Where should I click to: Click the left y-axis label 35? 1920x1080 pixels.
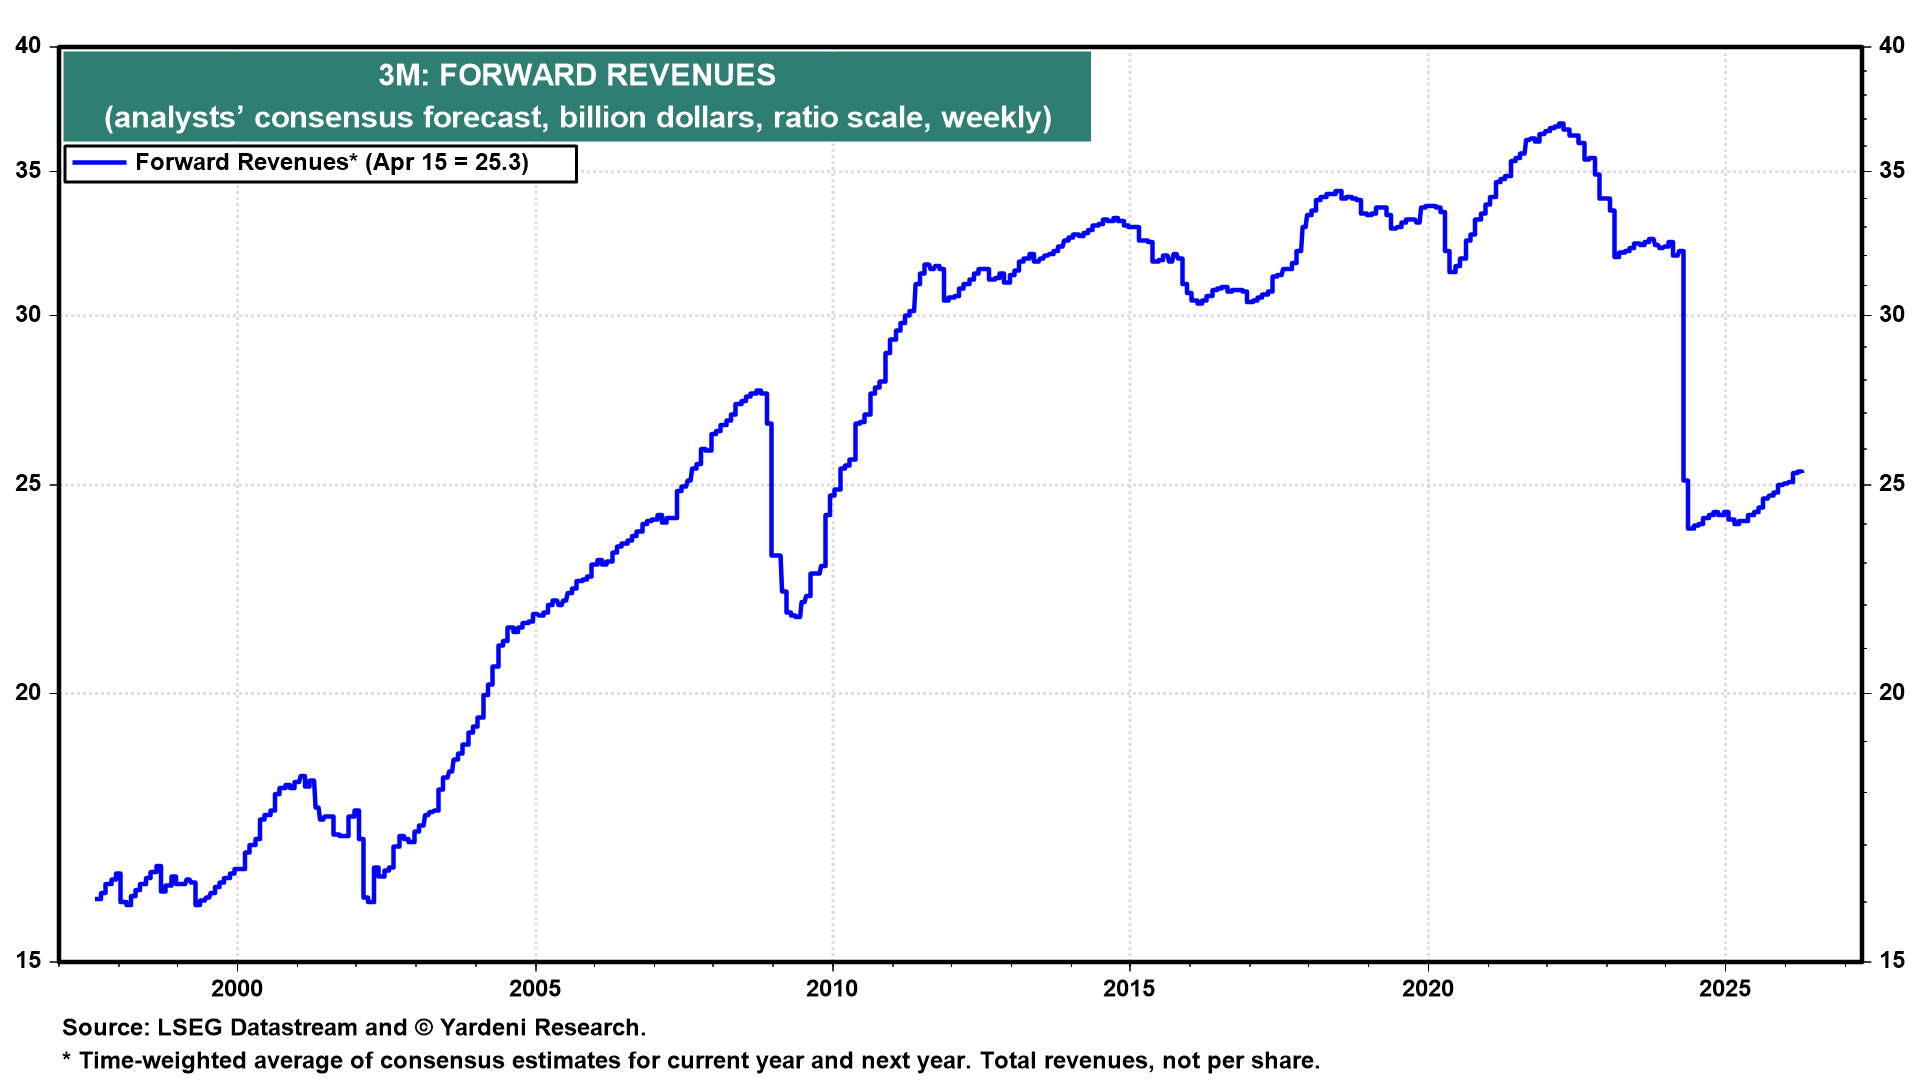tap(28, 171)
